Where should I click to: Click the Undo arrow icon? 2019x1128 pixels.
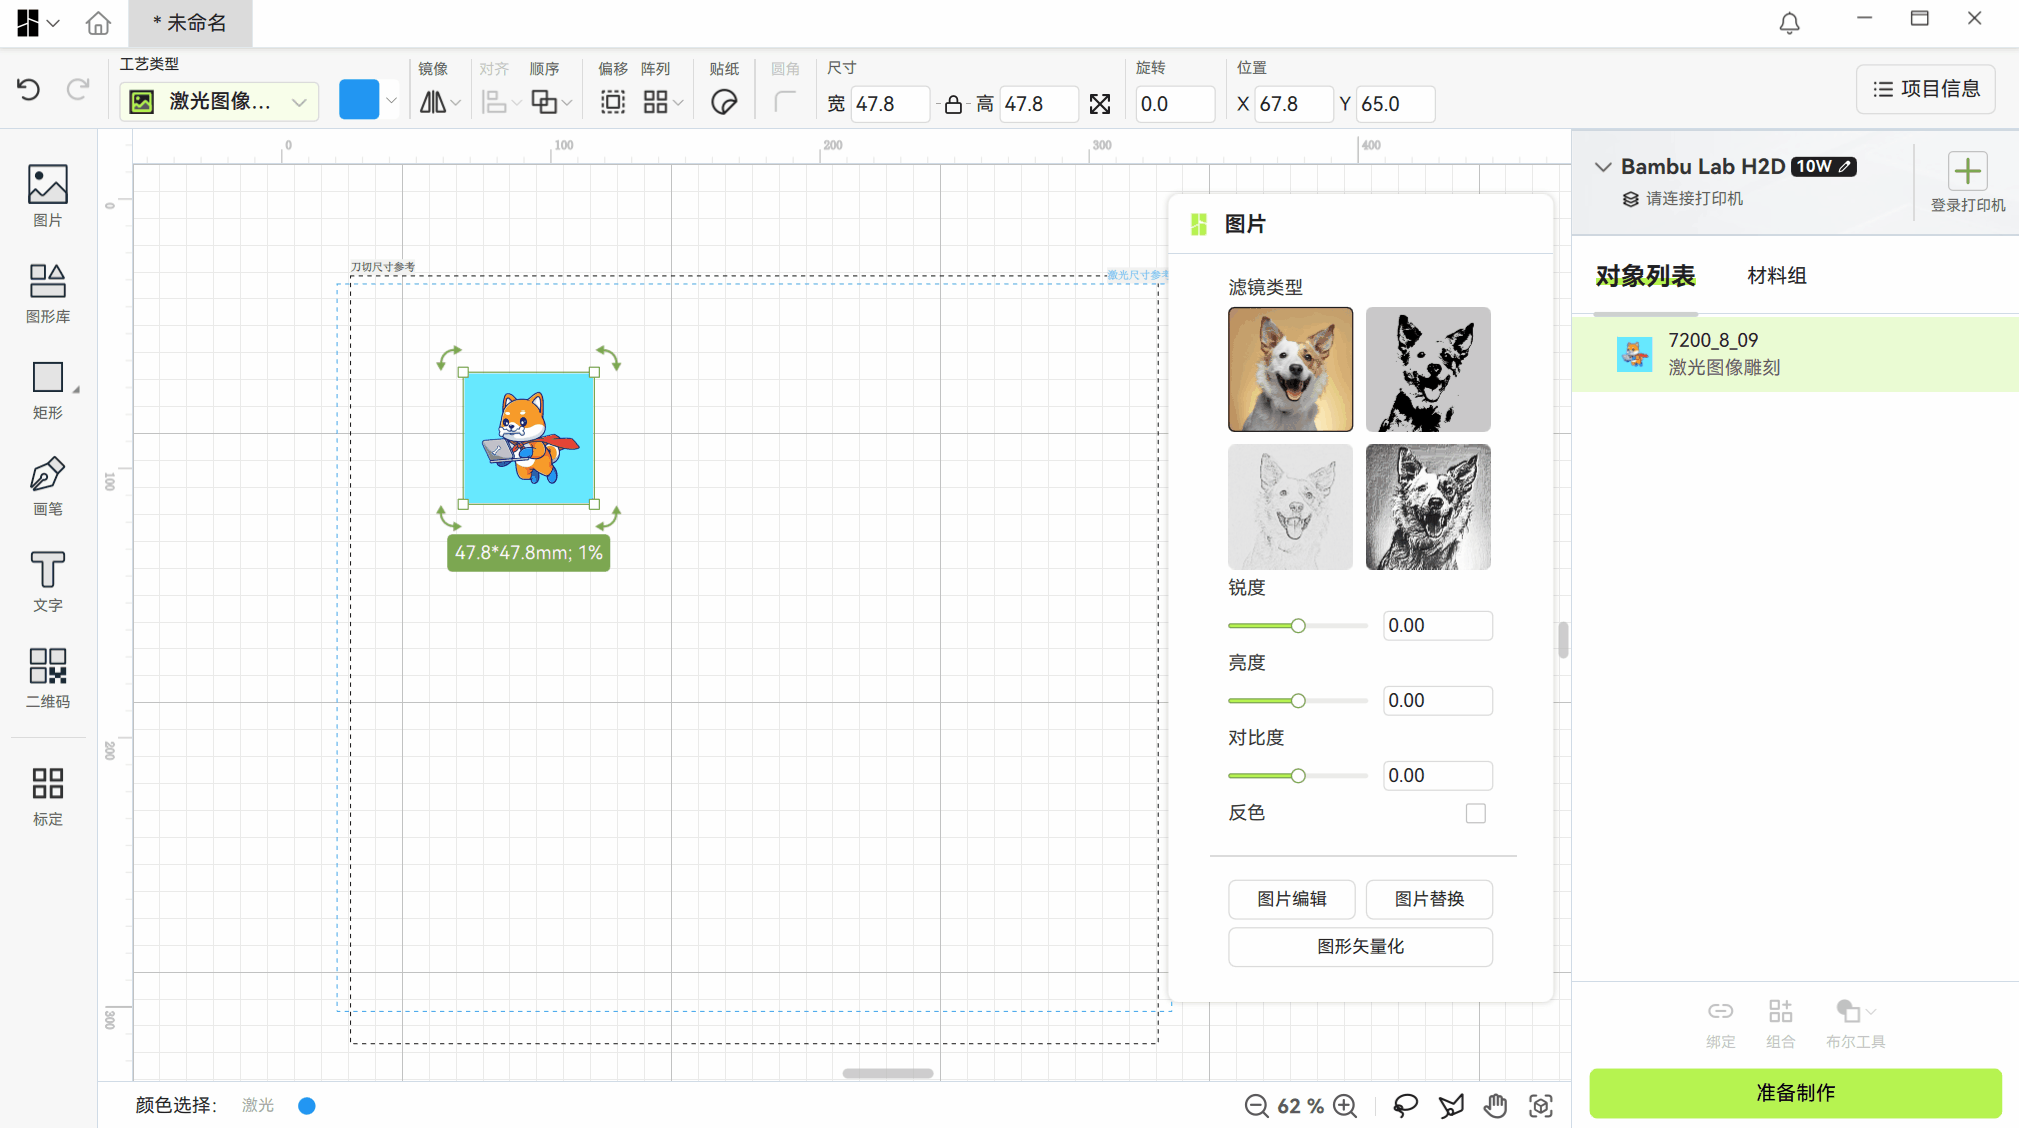(29, 90)
